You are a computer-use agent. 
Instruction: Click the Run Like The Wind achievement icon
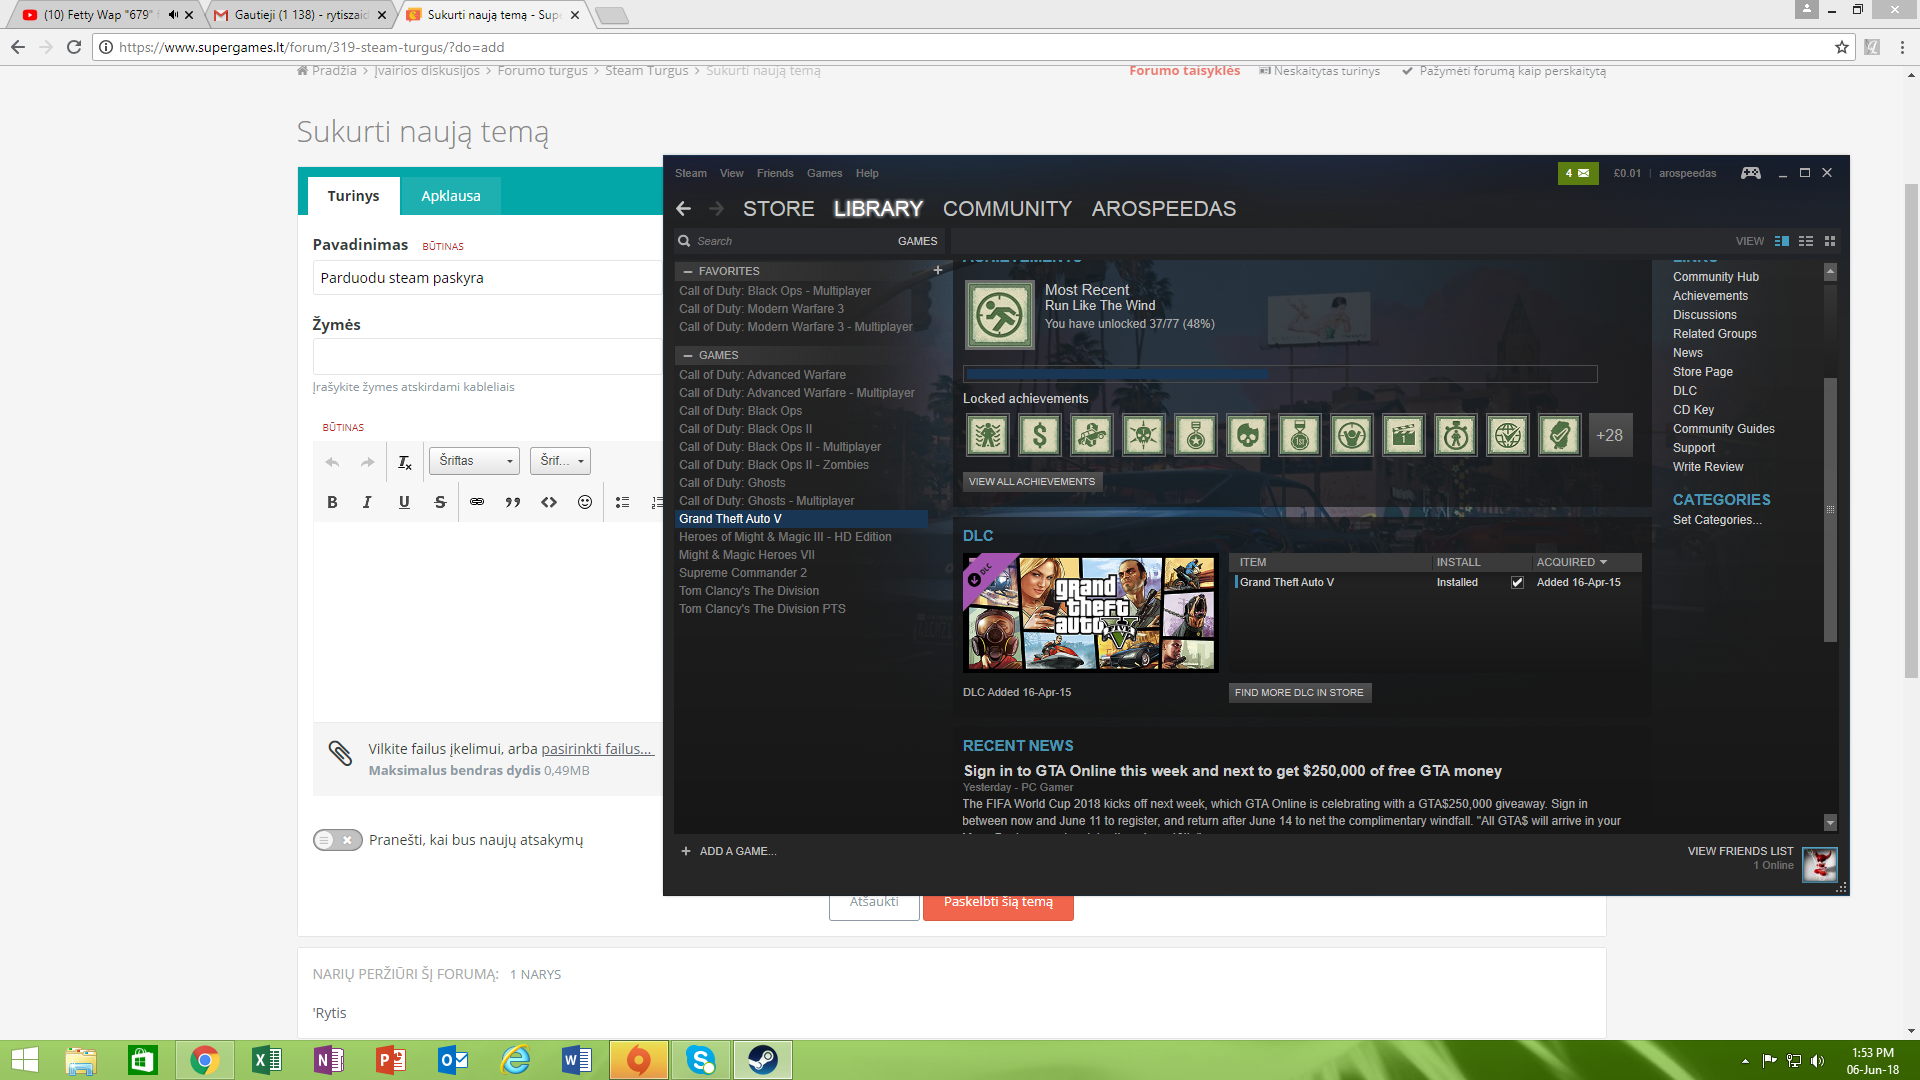click(999, 315)
